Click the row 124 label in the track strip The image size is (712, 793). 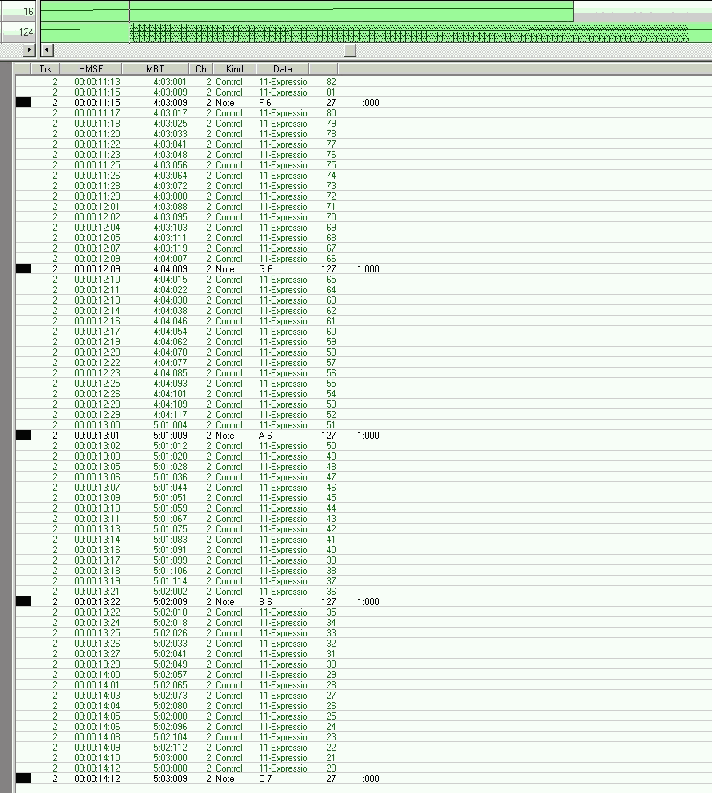[27, 33]
